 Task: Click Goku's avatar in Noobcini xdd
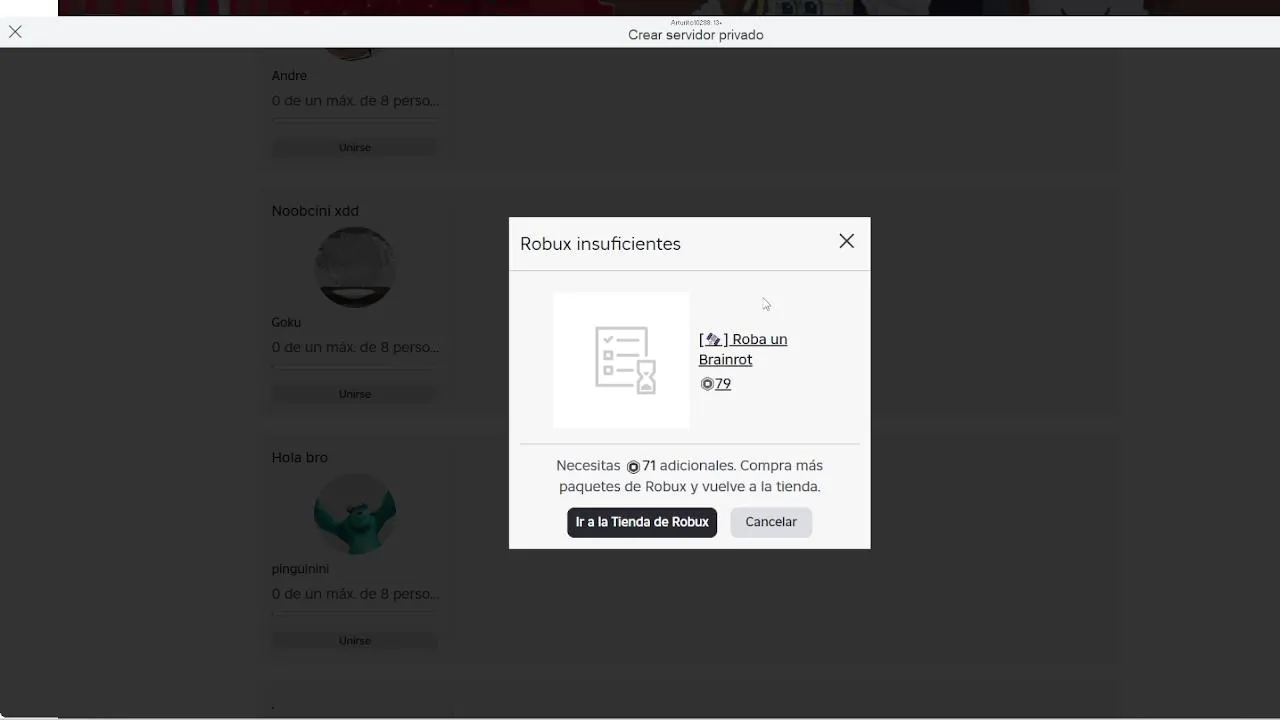click(x=355, y=267)
